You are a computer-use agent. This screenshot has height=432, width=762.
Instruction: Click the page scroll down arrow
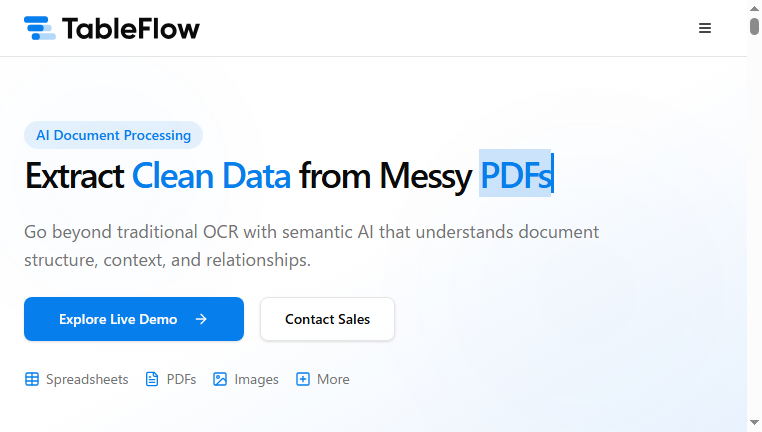tap(754, 423)
